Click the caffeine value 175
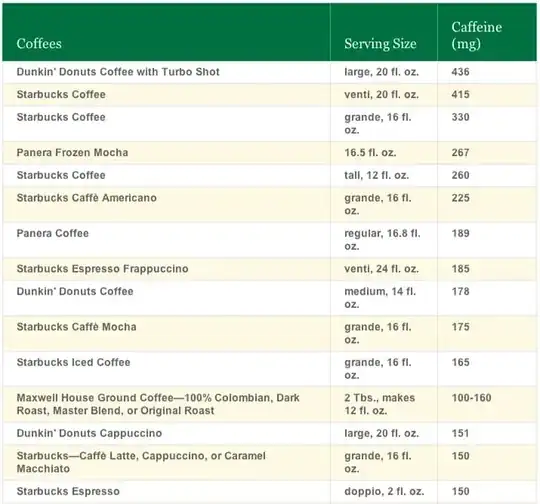540x504 pixels. tap(460, 327)
